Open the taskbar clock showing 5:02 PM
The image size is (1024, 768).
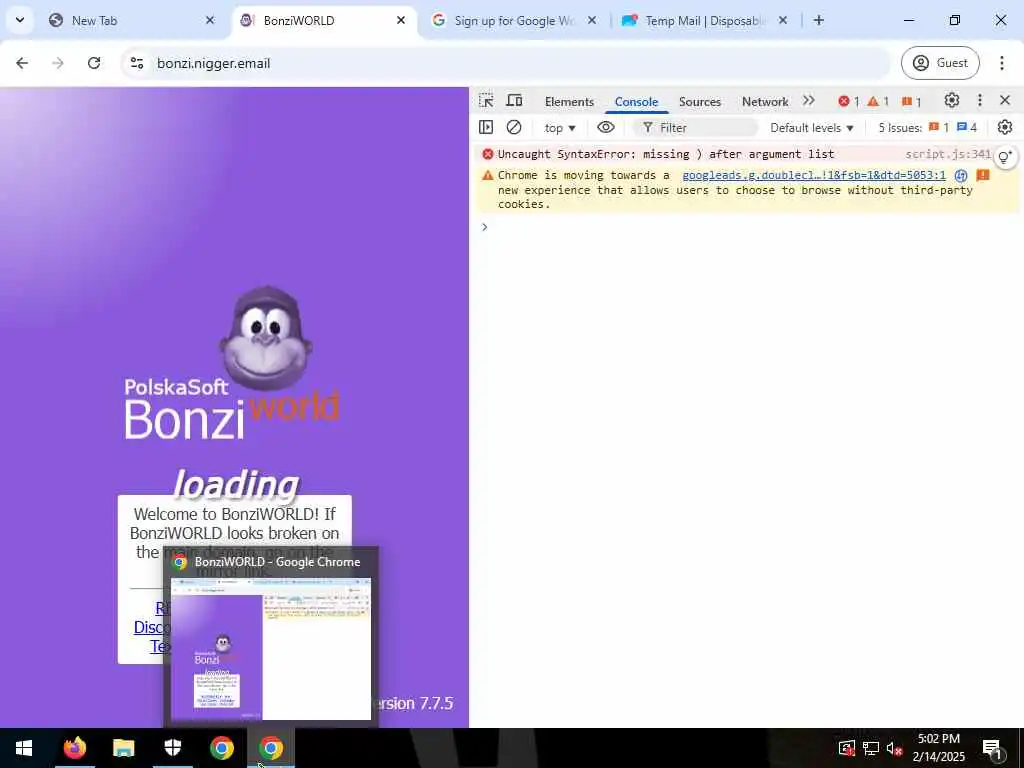938,748
